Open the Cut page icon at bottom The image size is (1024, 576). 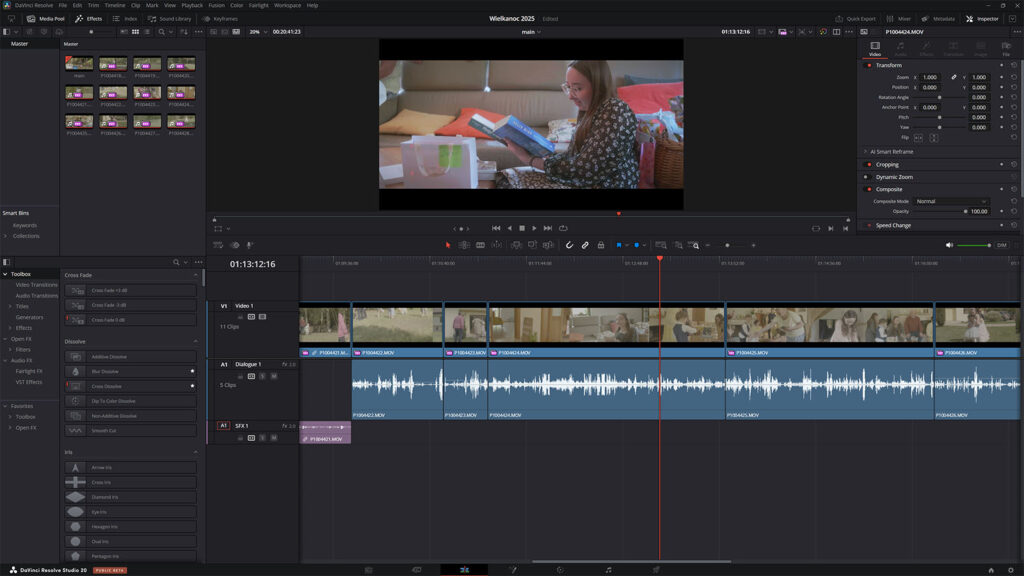tap(417, 569)
